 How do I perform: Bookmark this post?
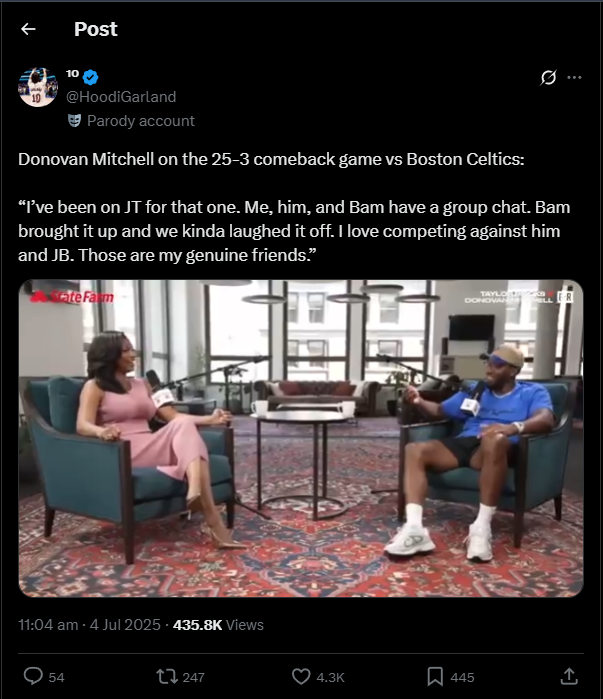[435, 677]
